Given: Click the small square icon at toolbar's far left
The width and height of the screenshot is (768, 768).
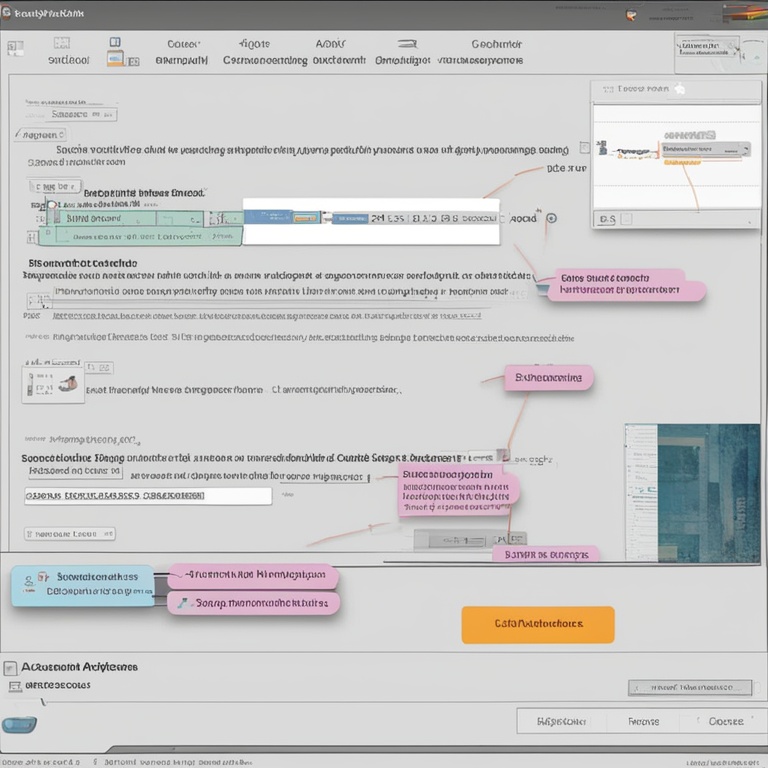Looking at the screenshot, I should point(15,48).
